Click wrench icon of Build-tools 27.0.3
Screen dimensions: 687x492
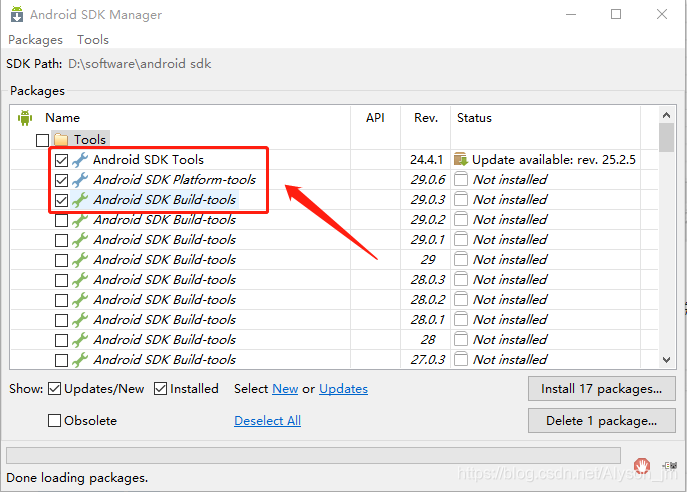80,360
